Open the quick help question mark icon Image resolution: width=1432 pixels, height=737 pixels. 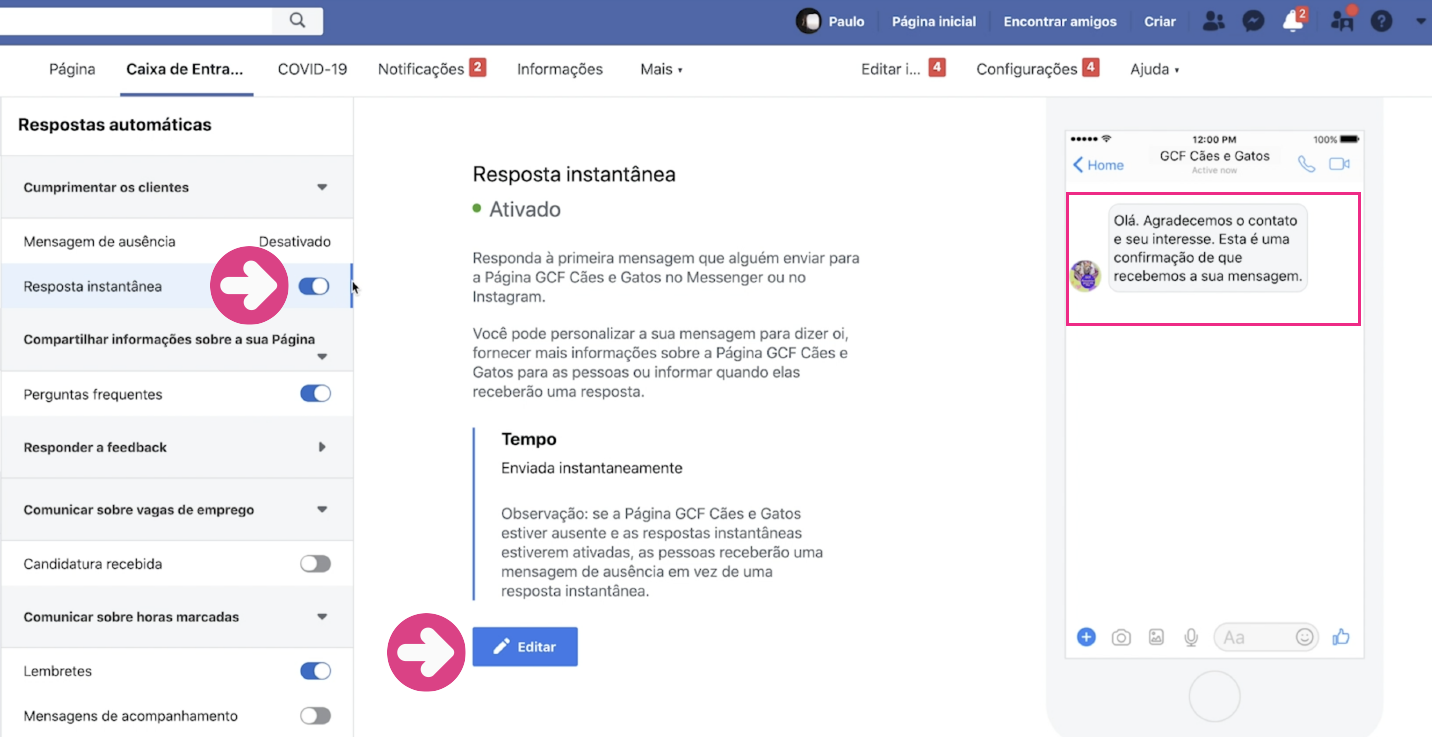[x=1381, y=21]
